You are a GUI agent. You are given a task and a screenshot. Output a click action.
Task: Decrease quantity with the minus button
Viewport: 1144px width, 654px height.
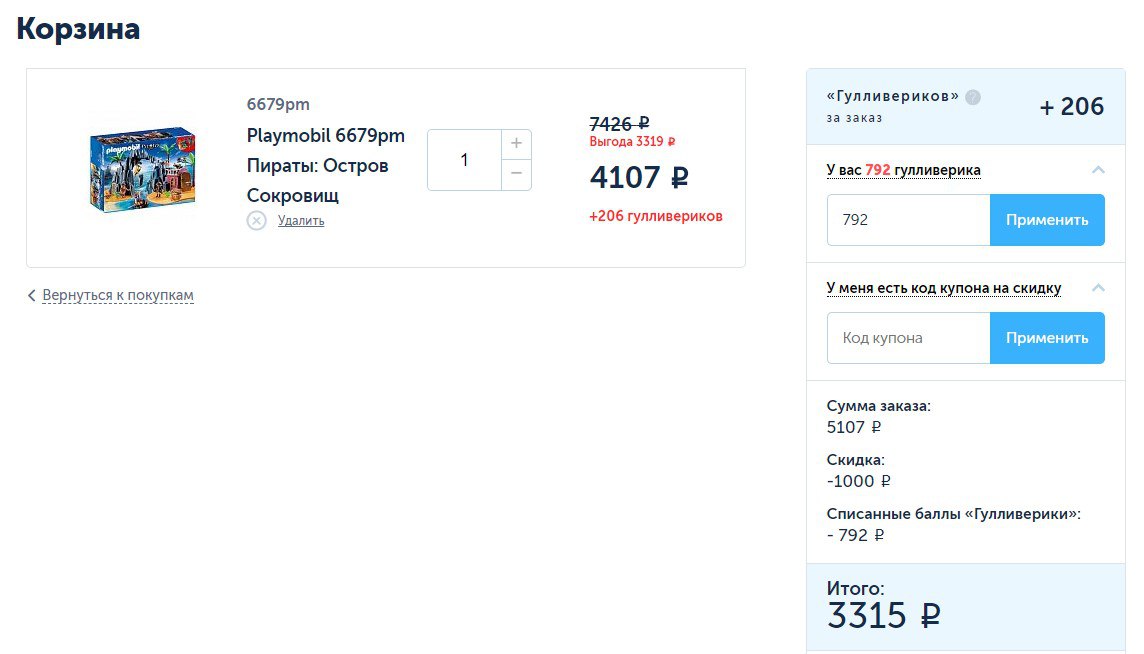coord(517,174)
